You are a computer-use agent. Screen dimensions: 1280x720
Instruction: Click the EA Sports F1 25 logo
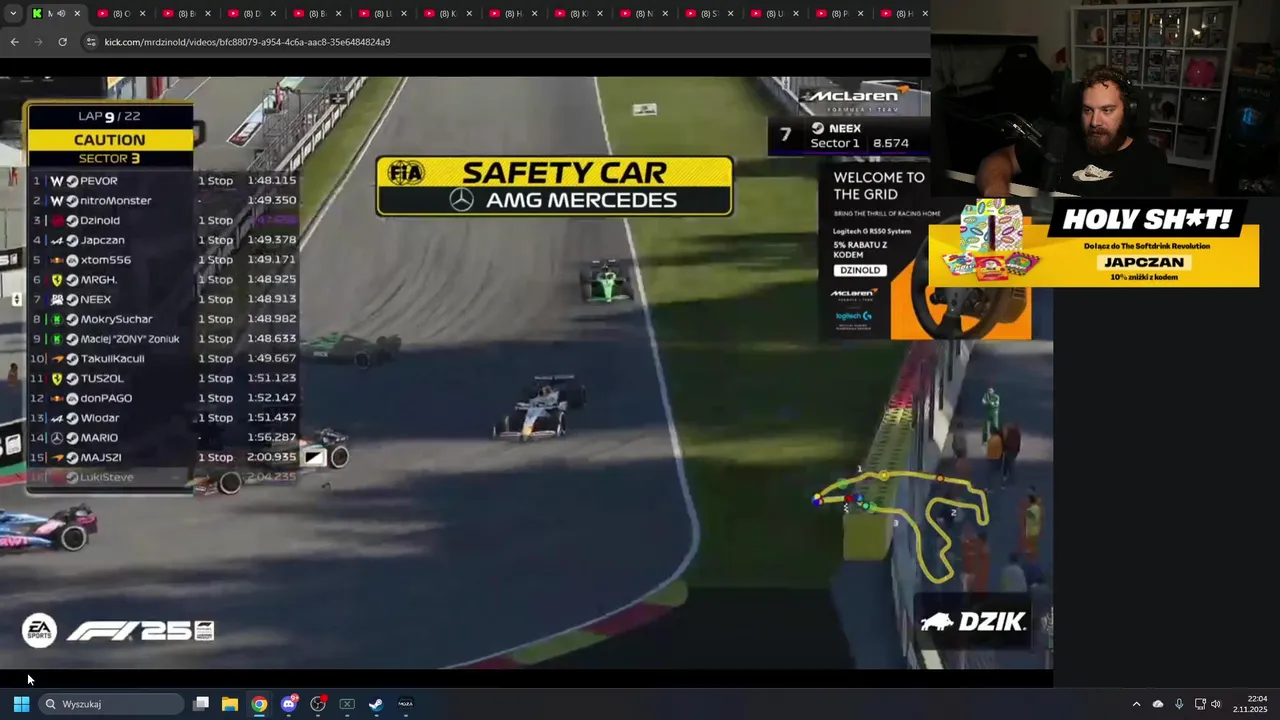(118, 631)
